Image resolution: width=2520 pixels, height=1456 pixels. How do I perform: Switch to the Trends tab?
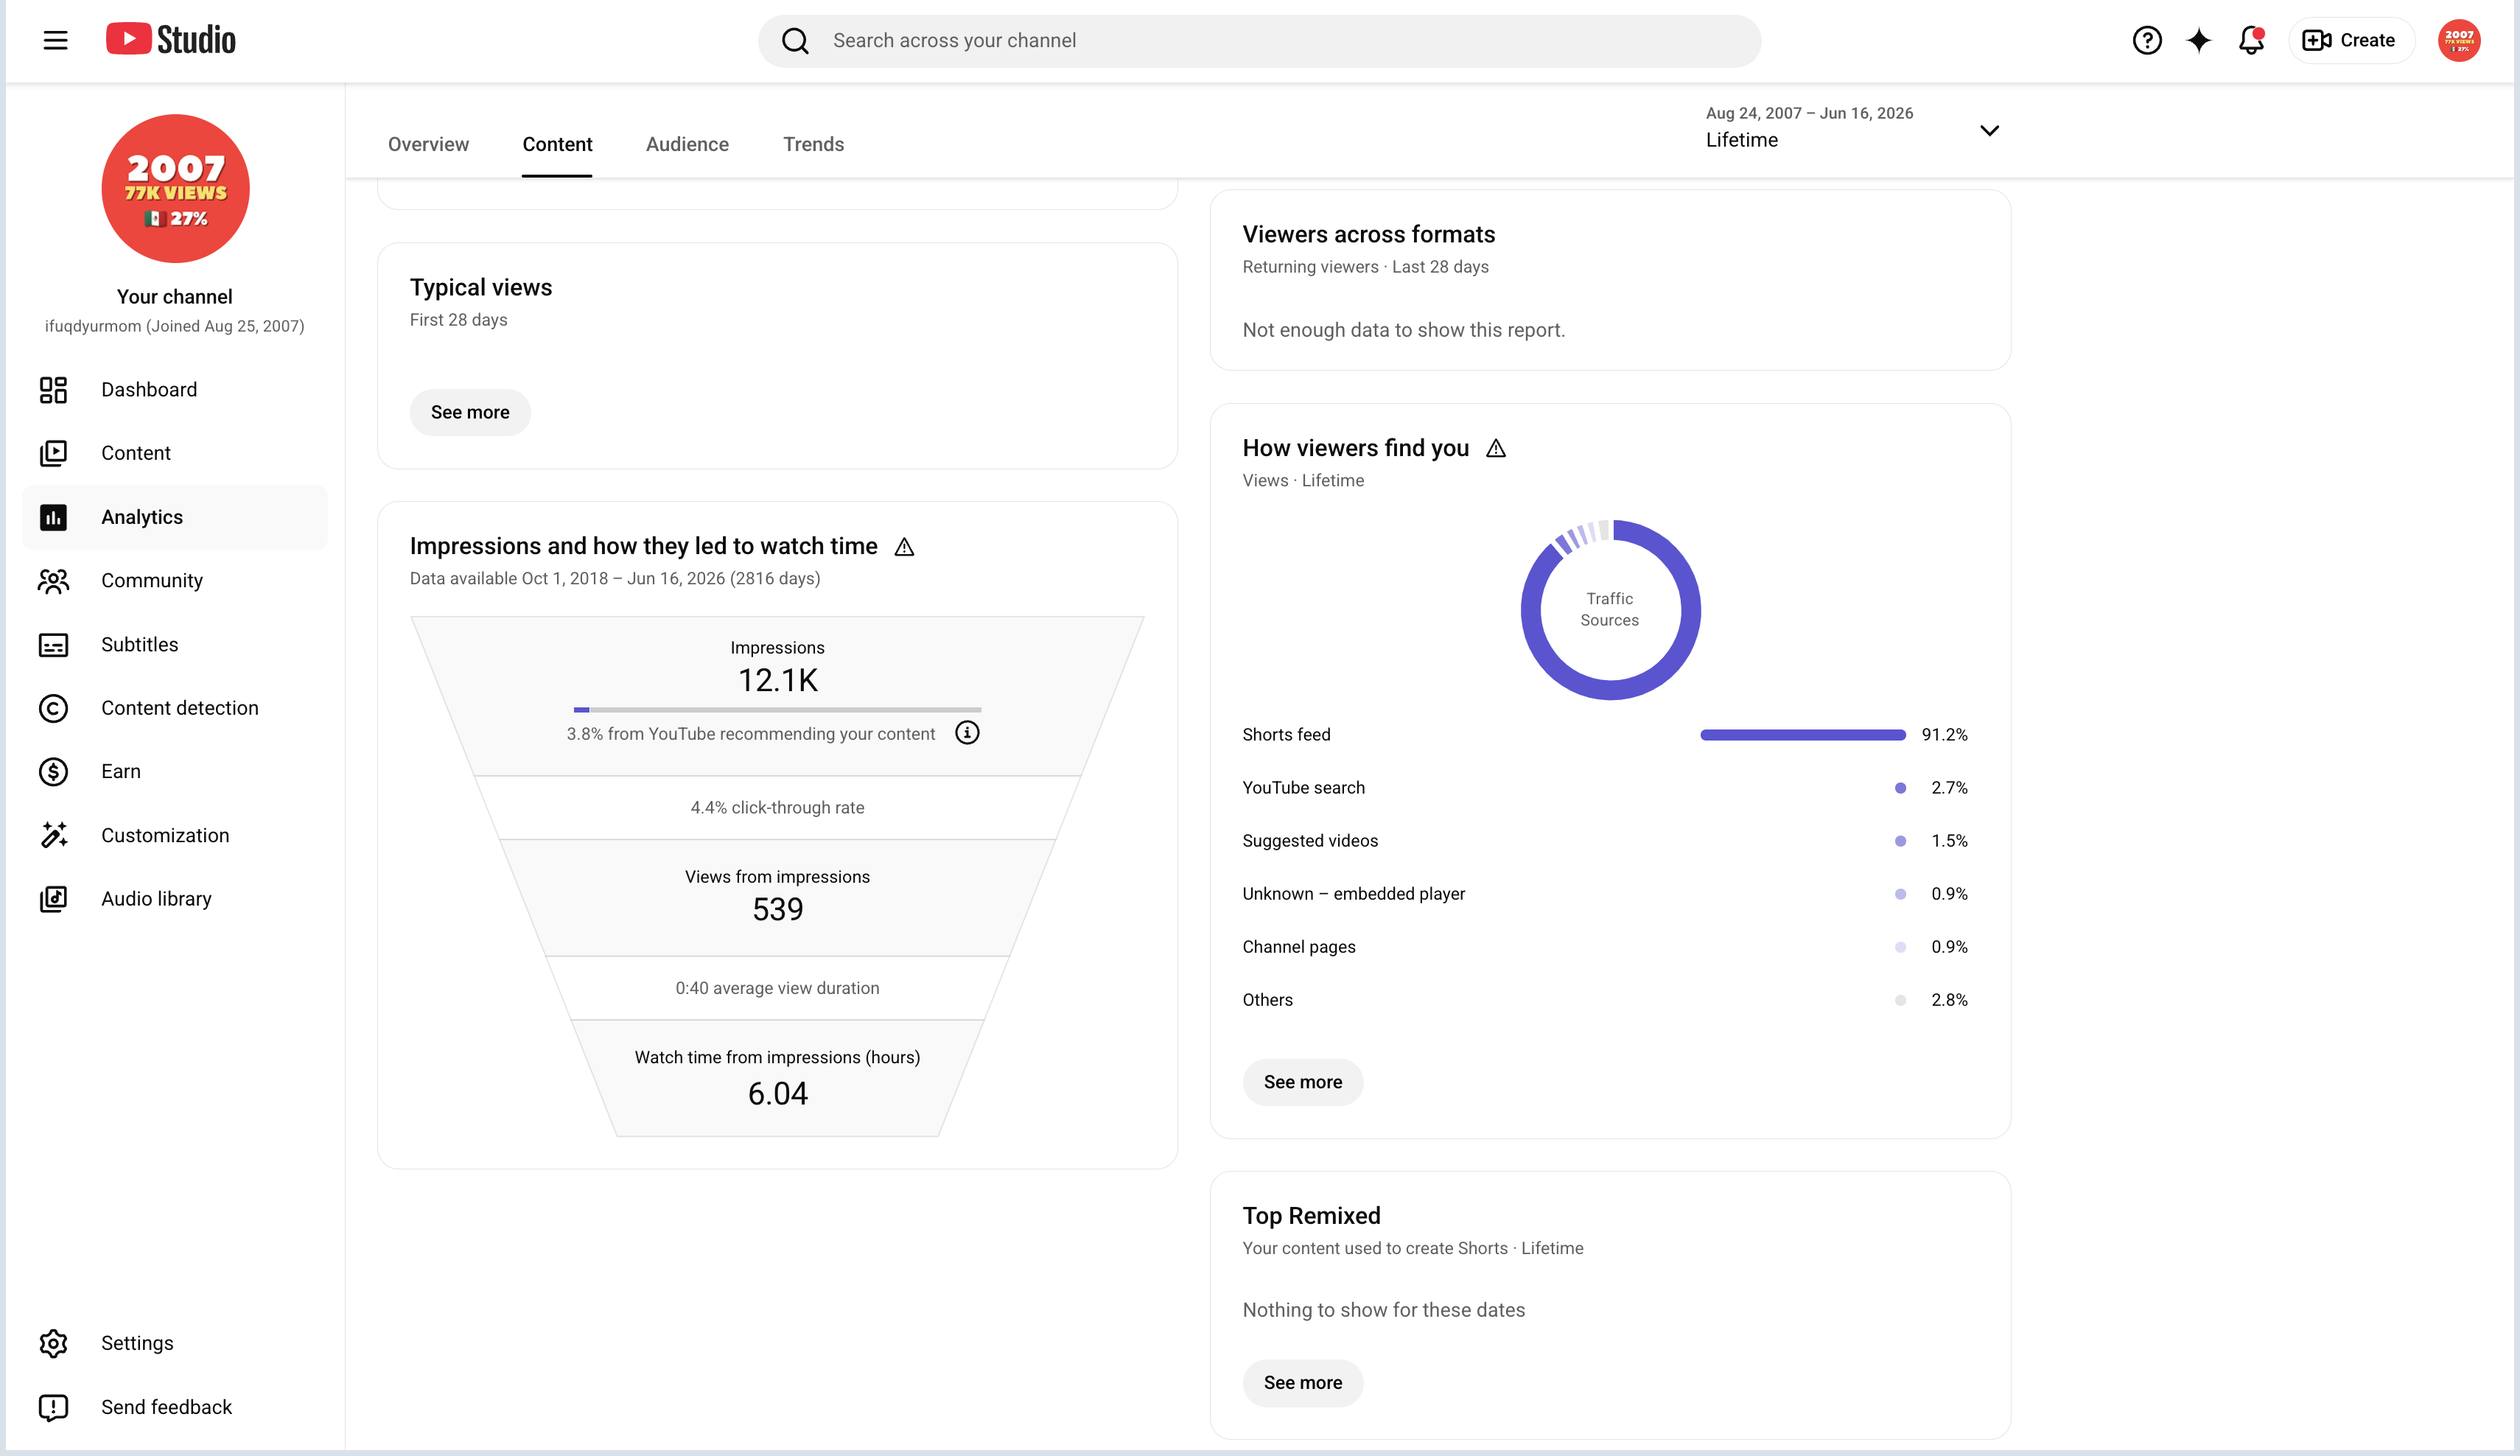coord(813,144)
